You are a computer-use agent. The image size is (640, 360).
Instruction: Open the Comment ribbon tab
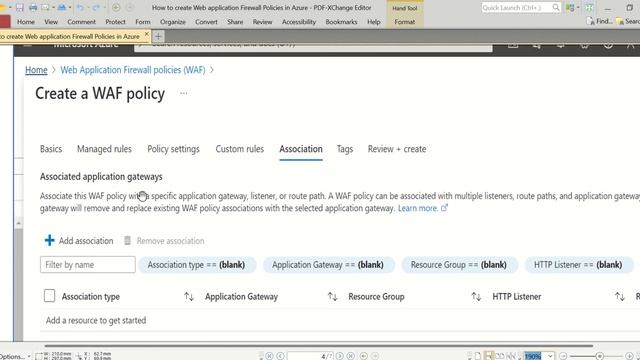pyautogui.click(x=81, y=22)
